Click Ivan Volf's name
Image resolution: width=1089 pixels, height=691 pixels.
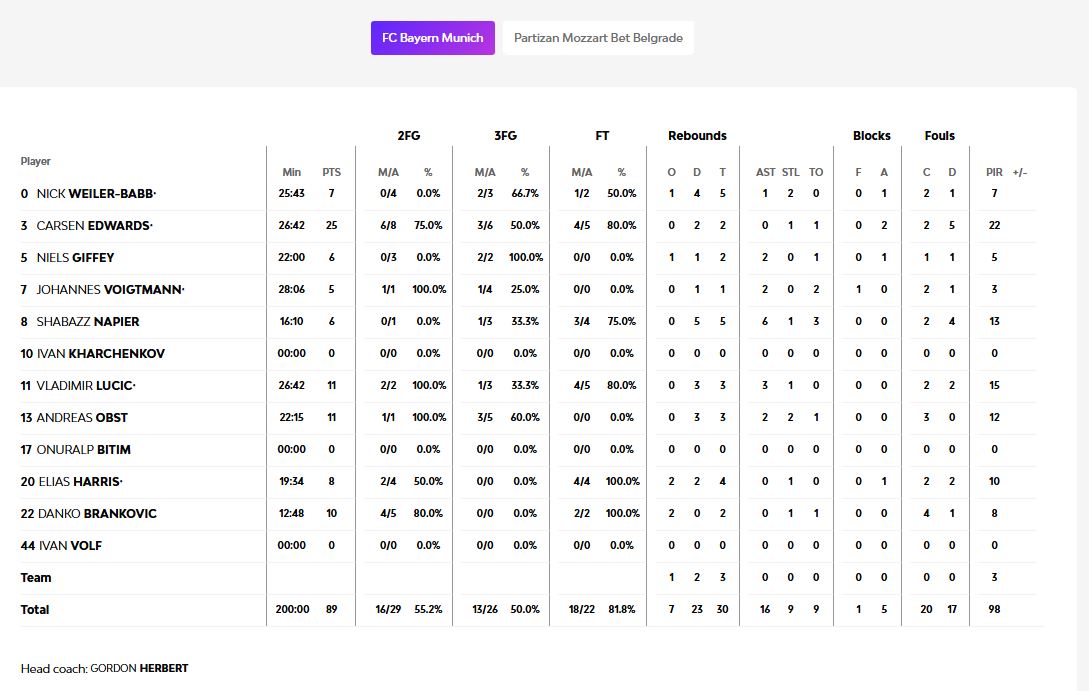[x=70, y=546]
